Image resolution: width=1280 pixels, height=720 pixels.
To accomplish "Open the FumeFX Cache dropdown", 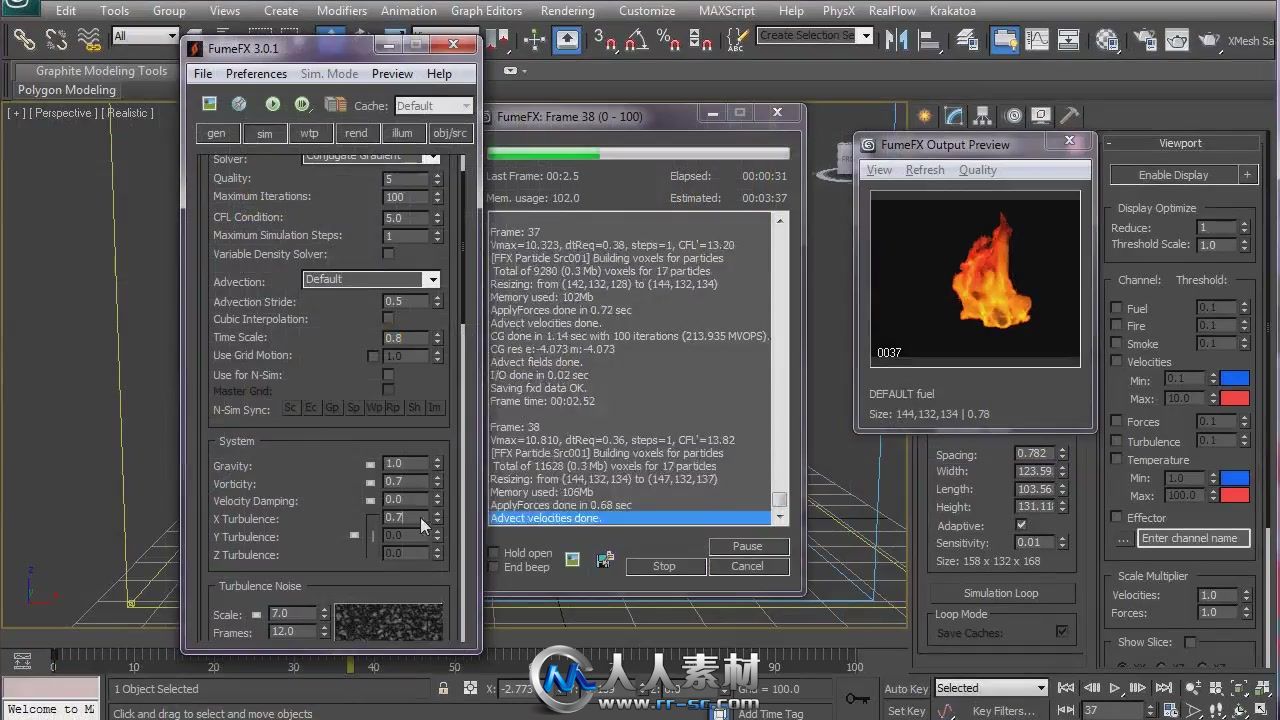I will tap(433, 105).
